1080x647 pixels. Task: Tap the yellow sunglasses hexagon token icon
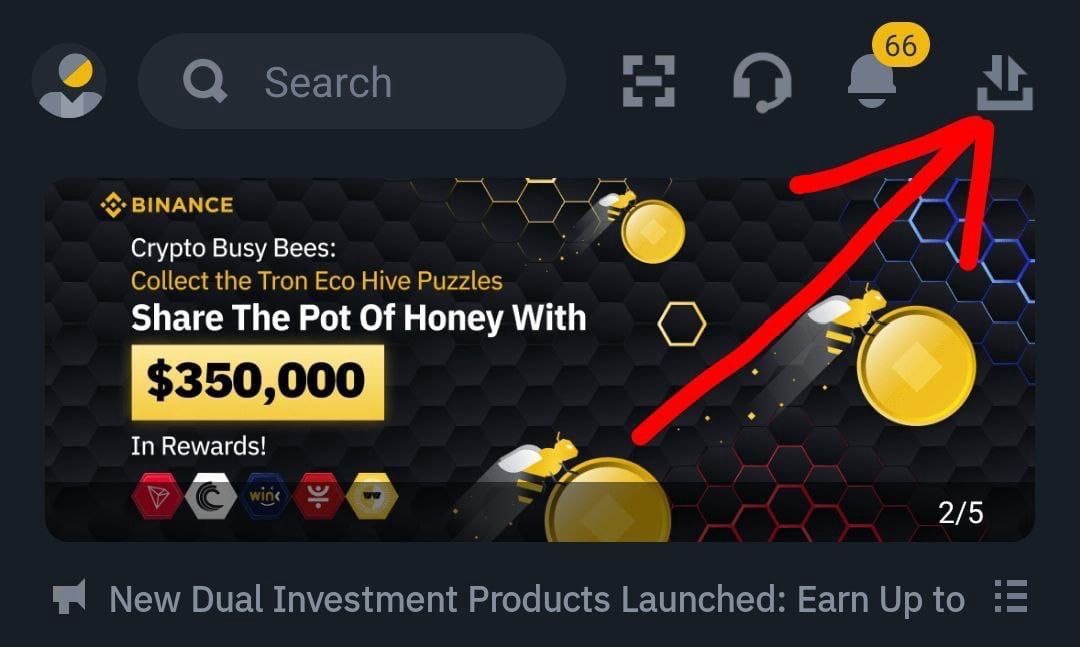pos(372,495)
